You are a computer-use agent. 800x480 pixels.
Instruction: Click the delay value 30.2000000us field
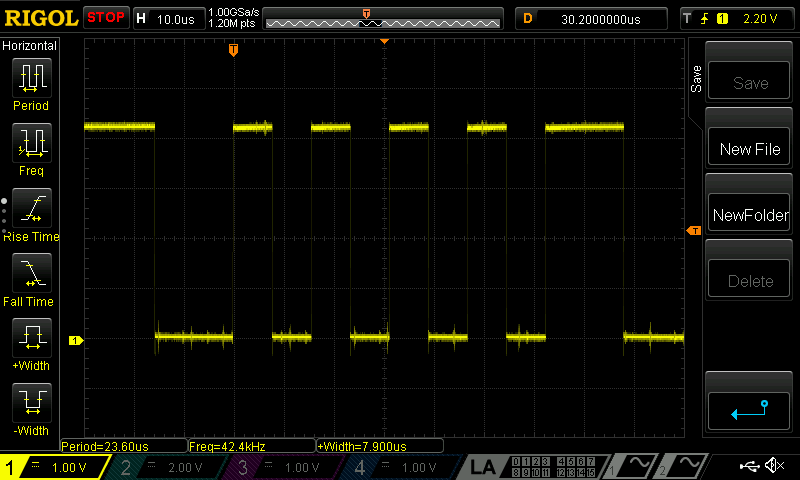tap(592, 18)
